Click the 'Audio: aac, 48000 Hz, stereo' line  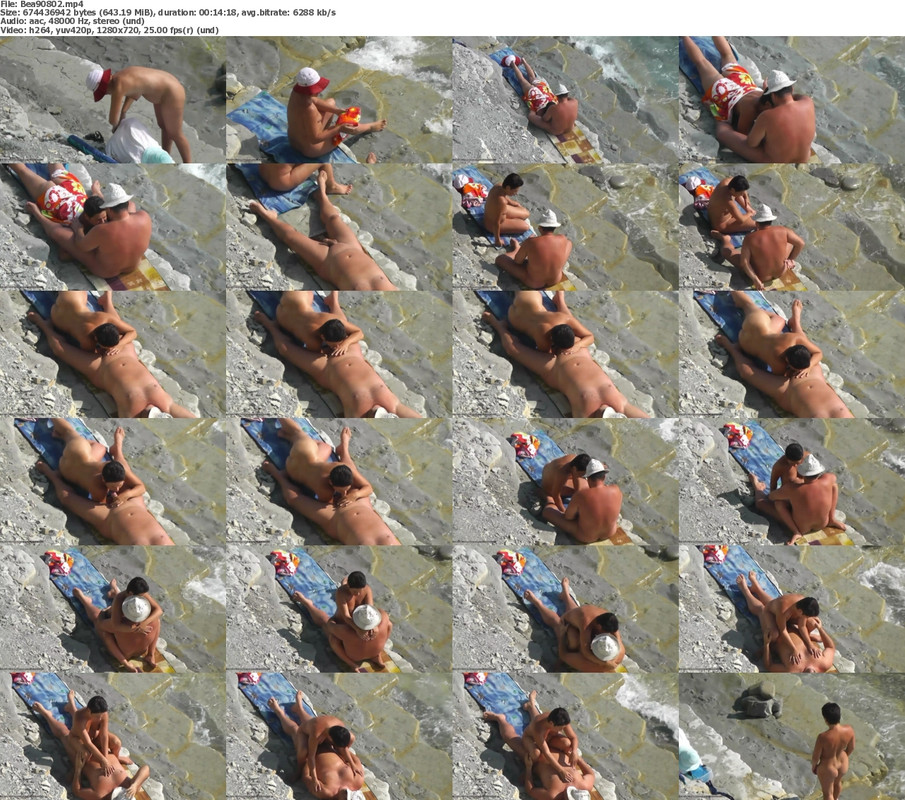72,21
